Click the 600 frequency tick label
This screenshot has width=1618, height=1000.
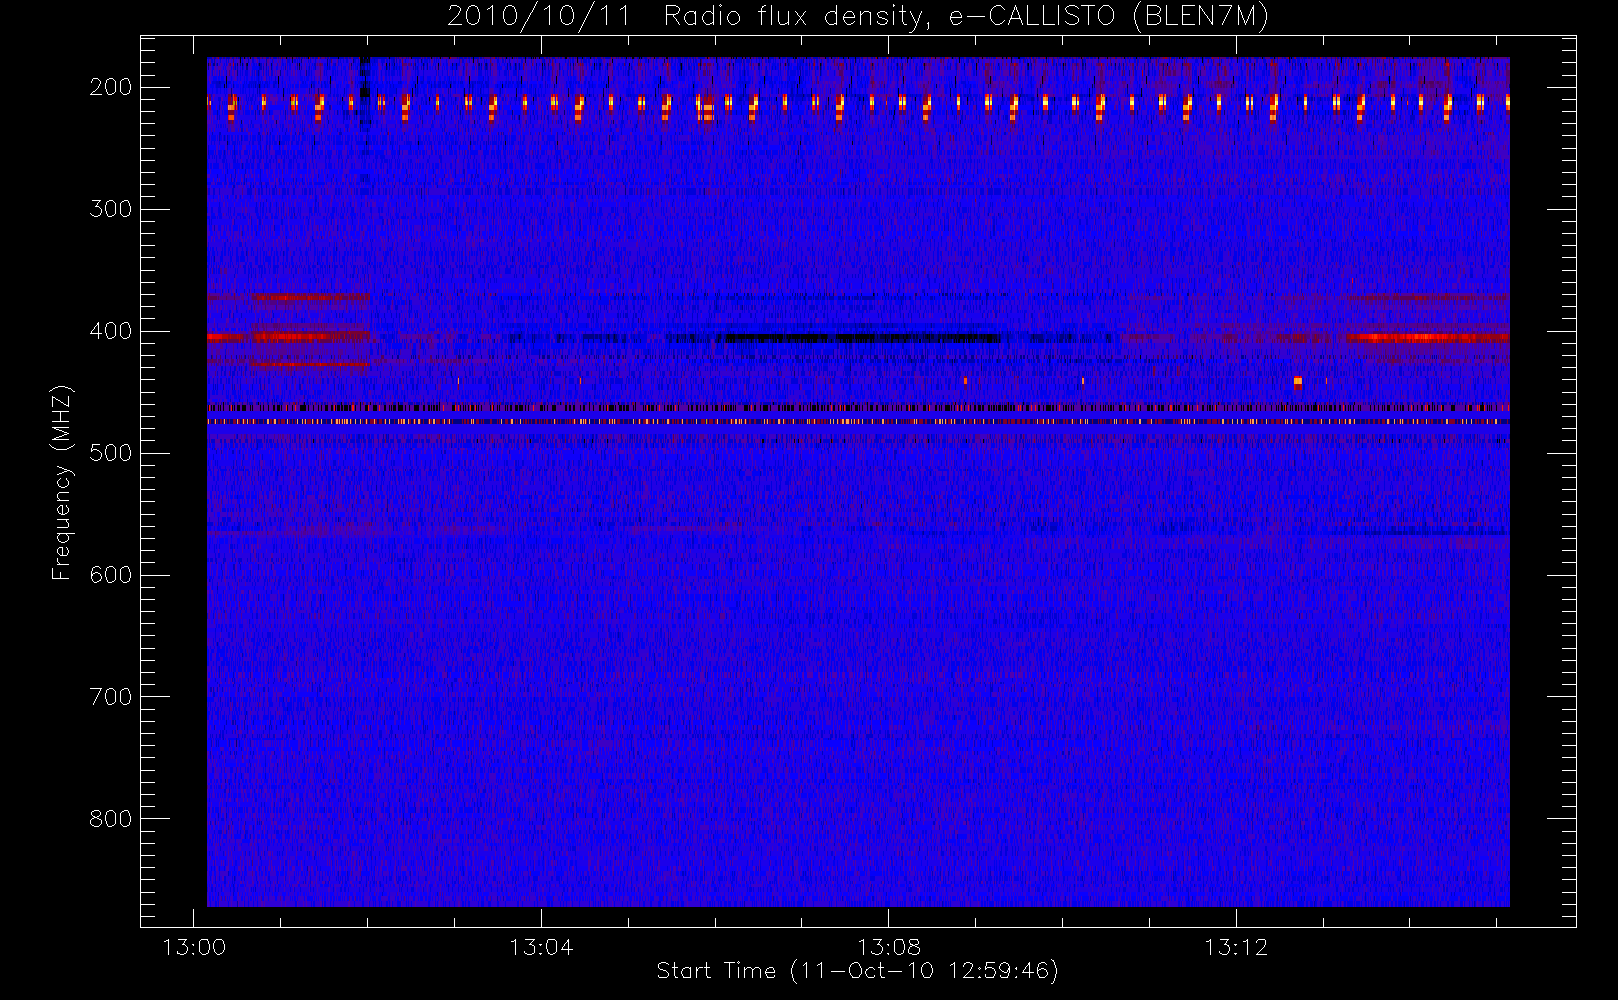[111, 575]
